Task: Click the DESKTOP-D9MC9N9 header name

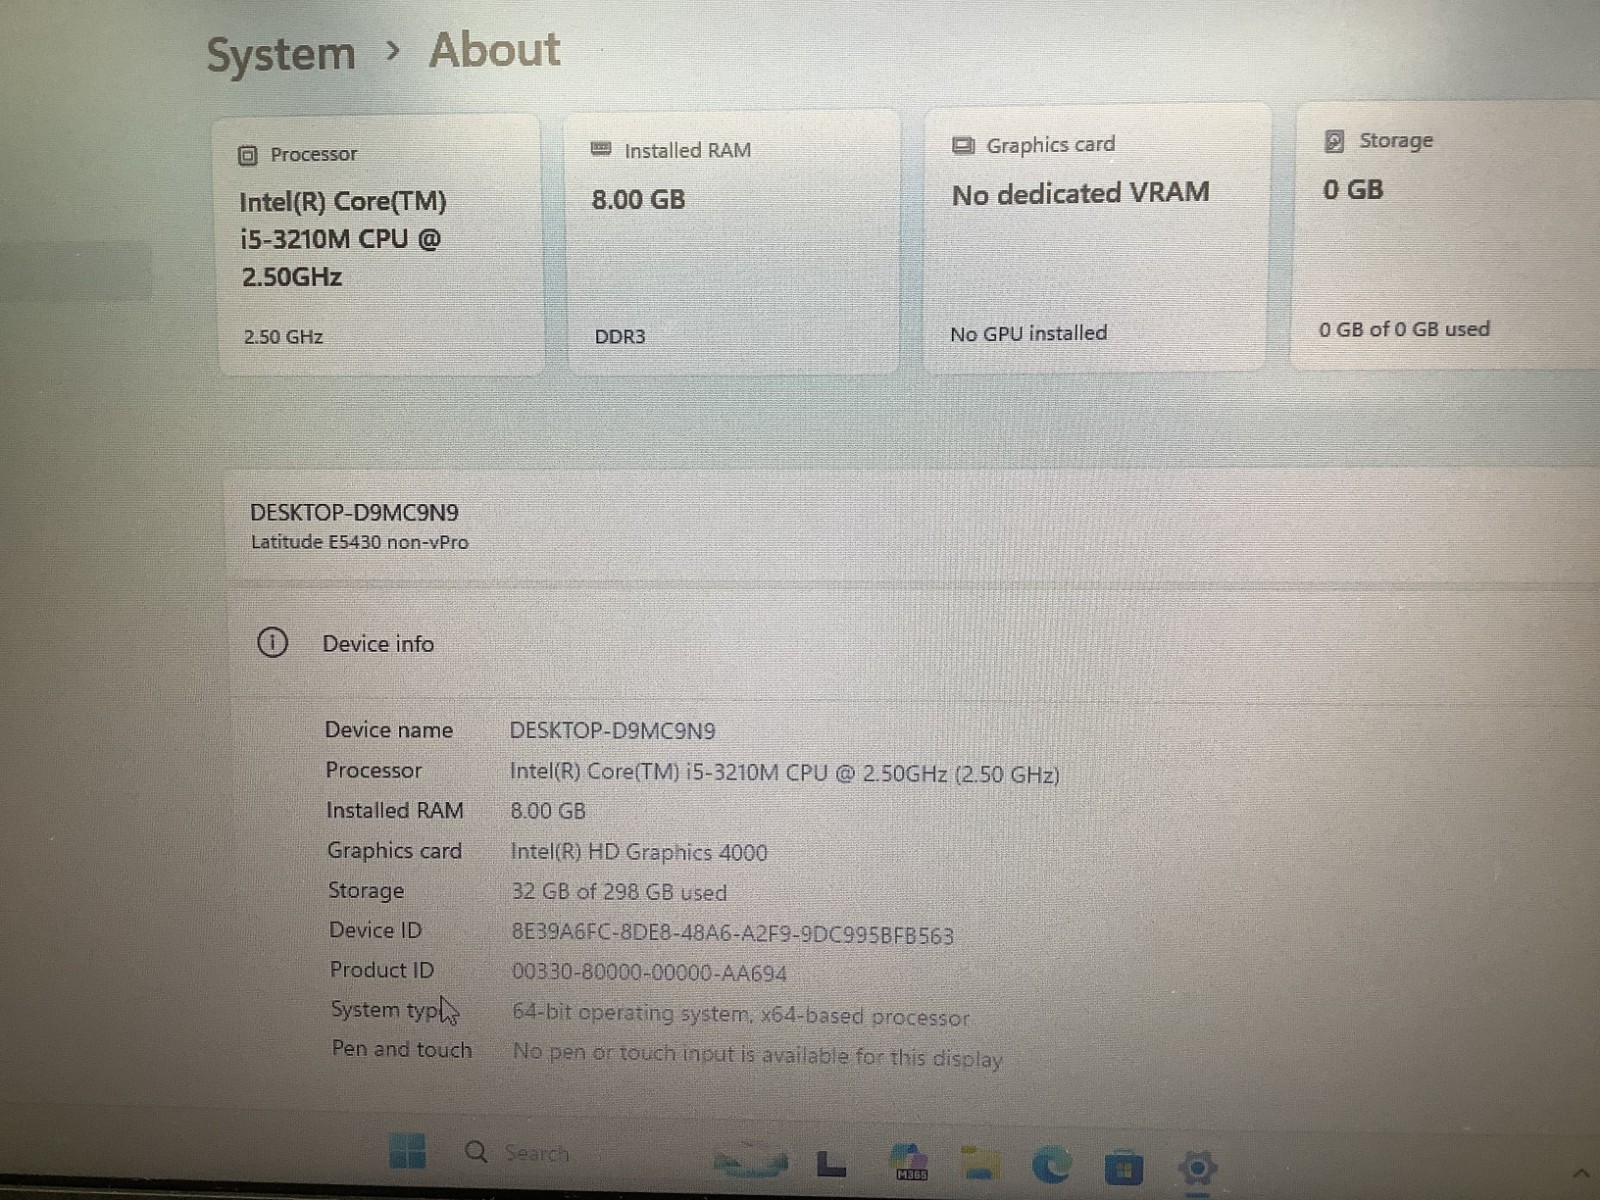Action: tap(354, 512)
